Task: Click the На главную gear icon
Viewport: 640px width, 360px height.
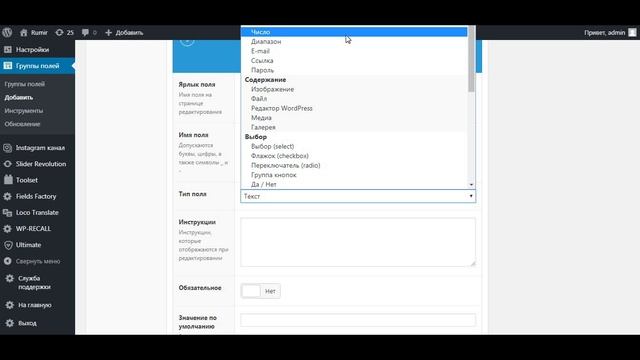Action: [9, 305]
